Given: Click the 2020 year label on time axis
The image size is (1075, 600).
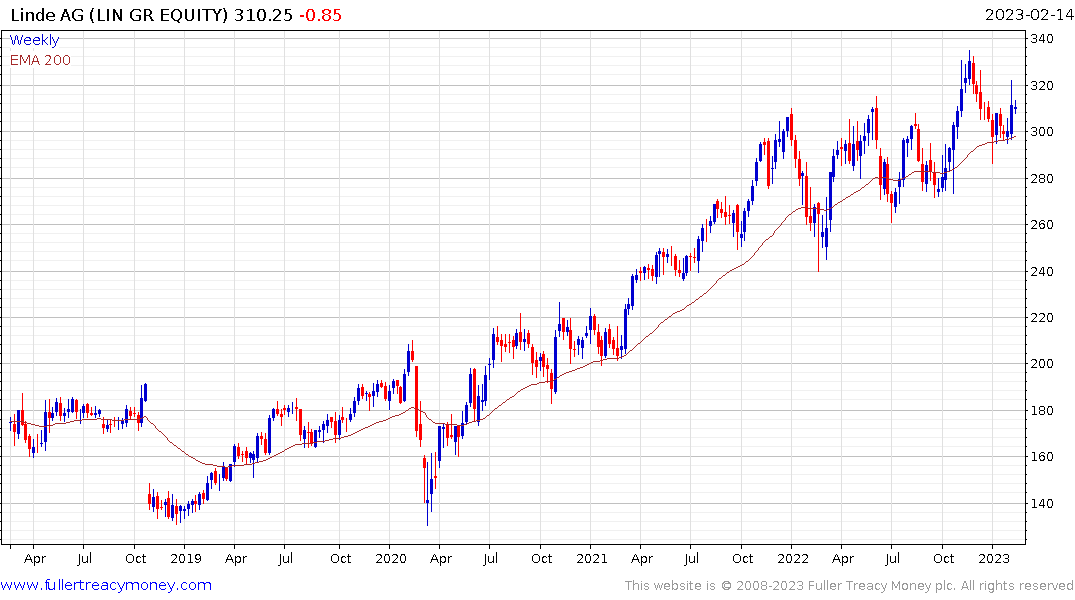Looking at the screenshot, I should [x=391, y=558].
